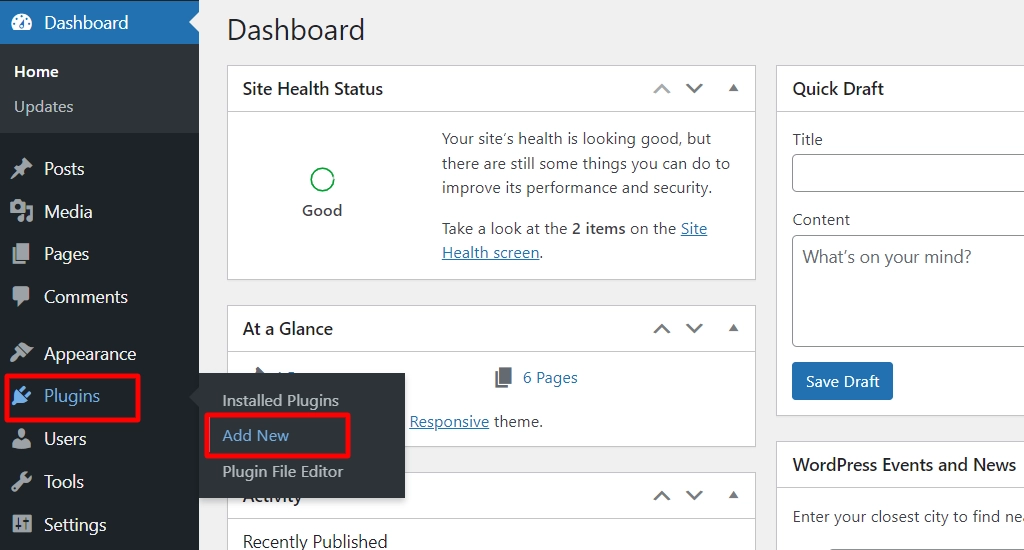Open Dashboard in the sidebar
The height and width of the screenshot is (550, 1024).
(99, 22)
